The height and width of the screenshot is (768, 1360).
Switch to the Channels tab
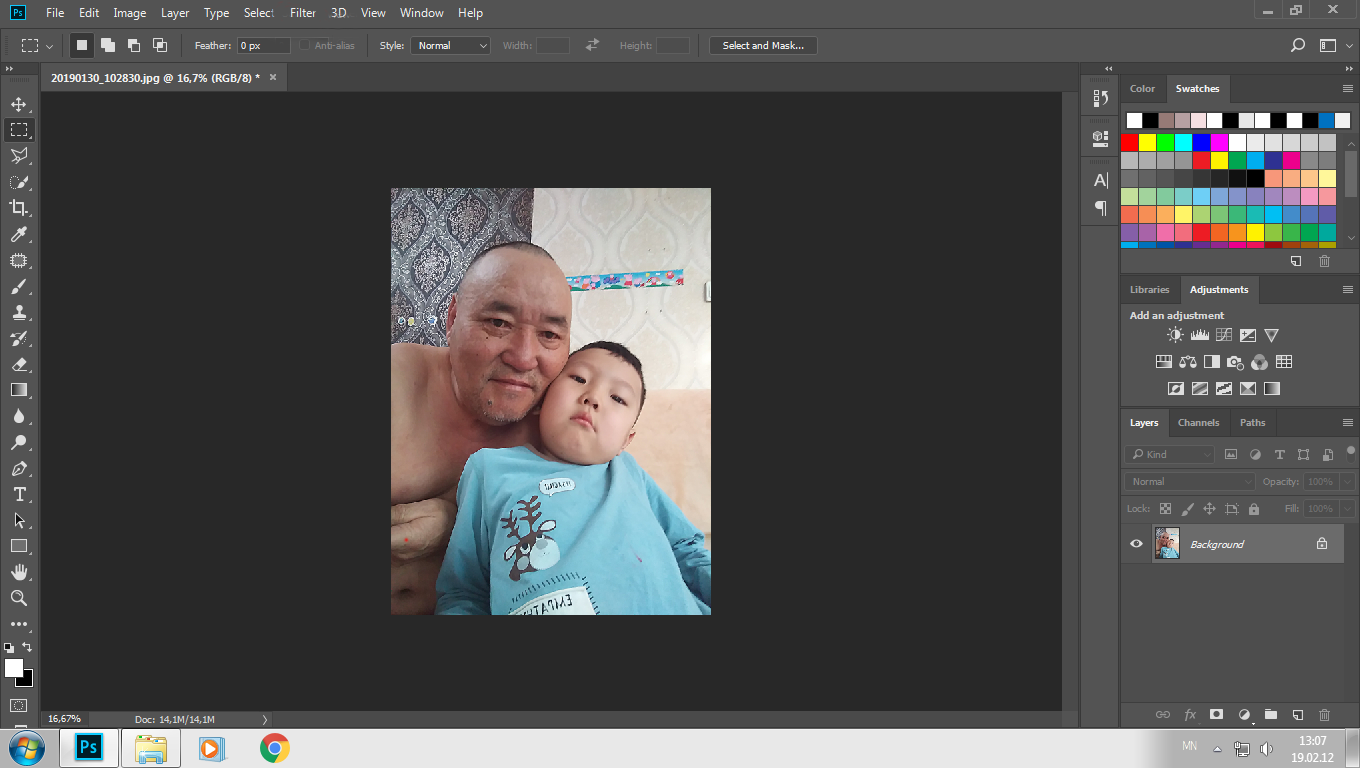1198,422
